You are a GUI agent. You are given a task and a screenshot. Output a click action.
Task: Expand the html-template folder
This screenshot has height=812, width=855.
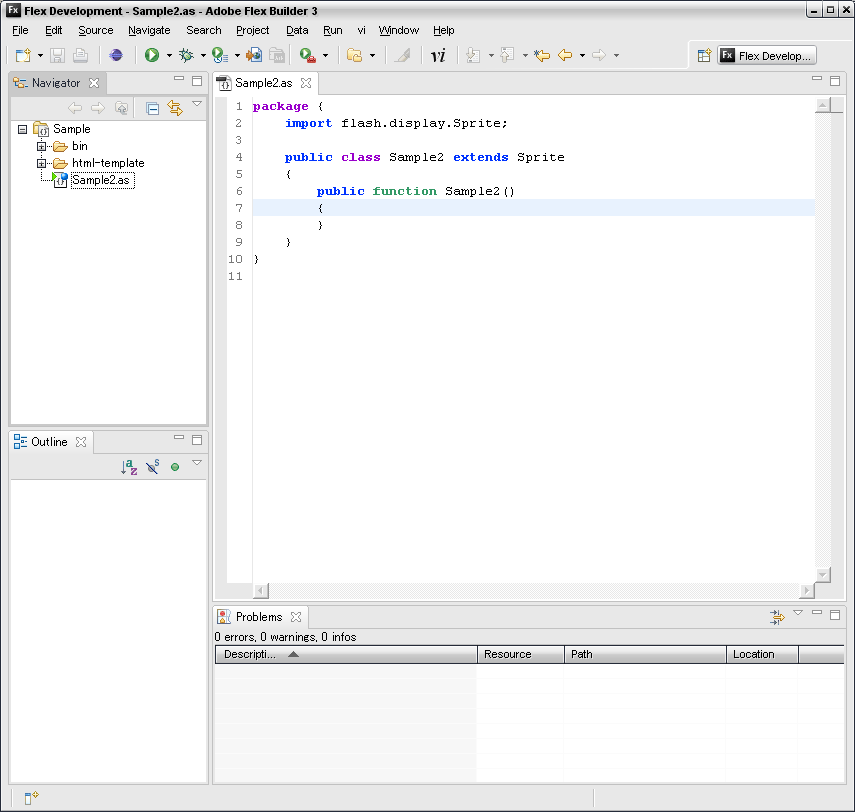point(42,163)
